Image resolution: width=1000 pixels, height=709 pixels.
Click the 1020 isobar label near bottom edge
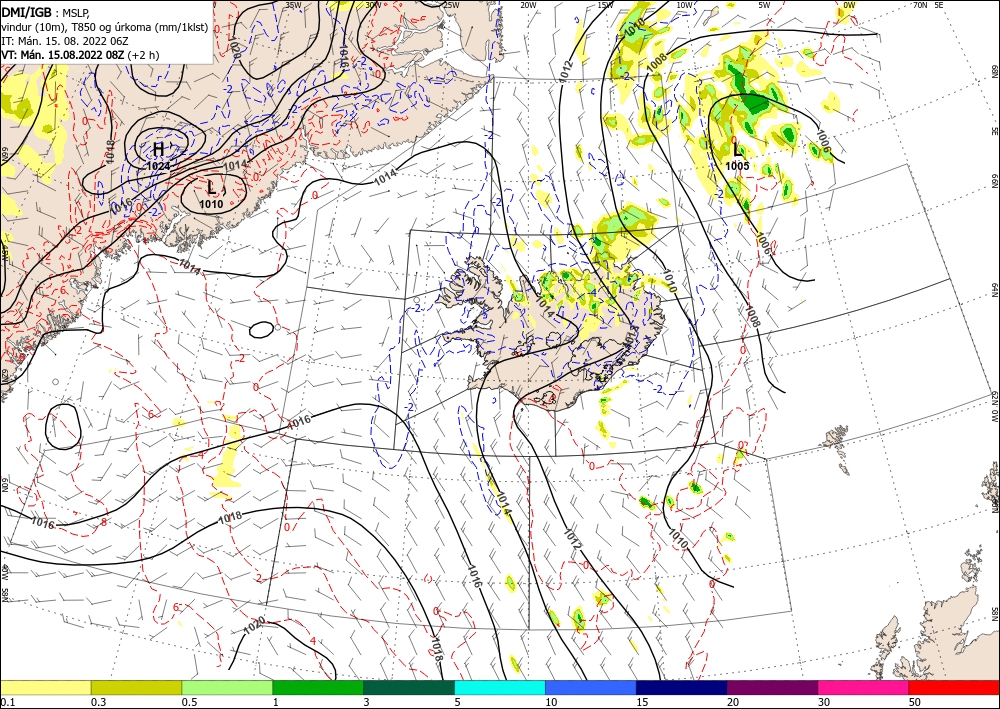pyautogui.click(x=253, y=627)
